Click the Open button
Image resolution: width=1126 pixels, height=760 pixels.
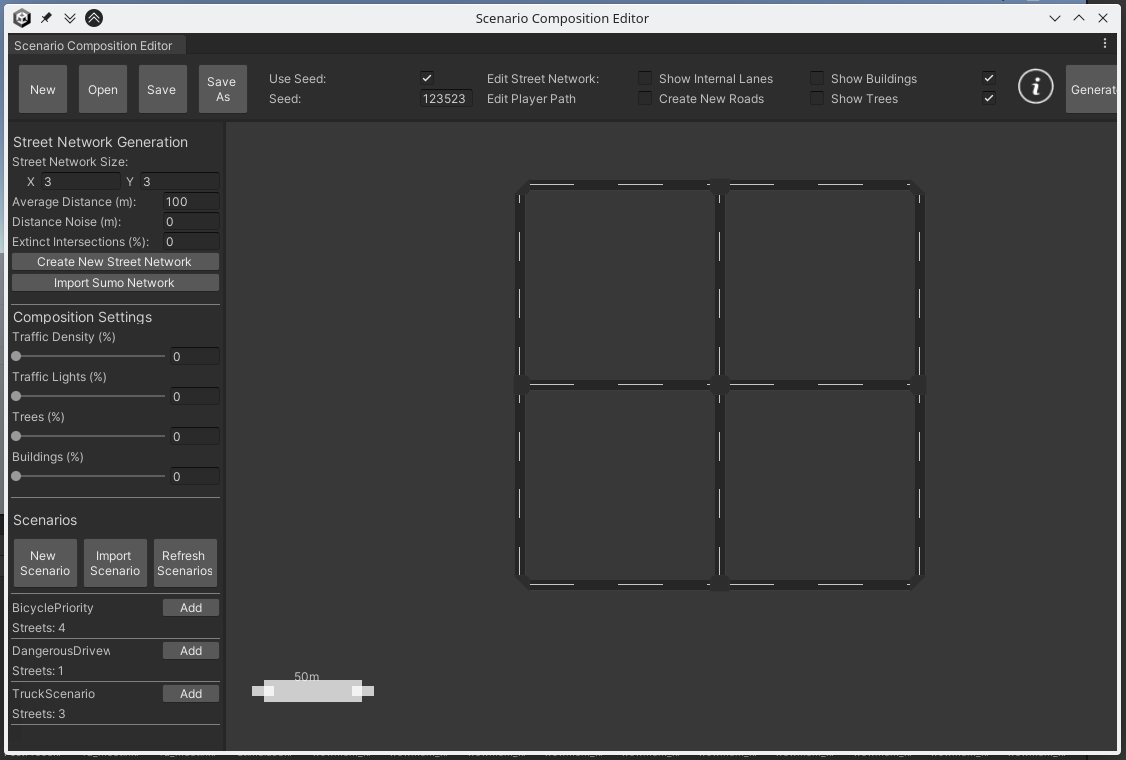click(x=103, y=89)
